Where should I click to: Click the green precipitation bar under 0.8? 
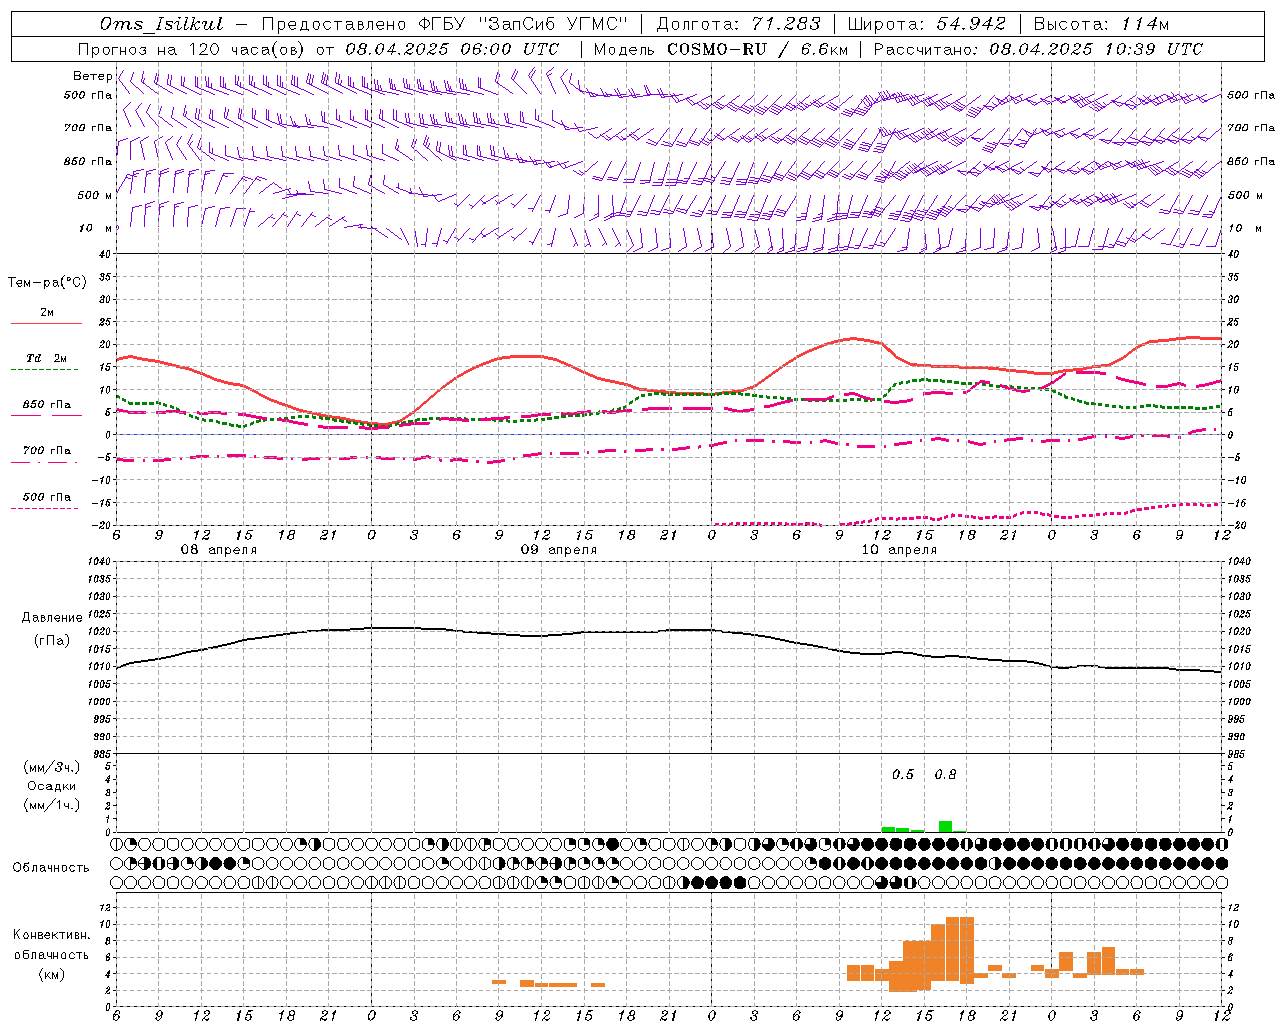(945, 826)
